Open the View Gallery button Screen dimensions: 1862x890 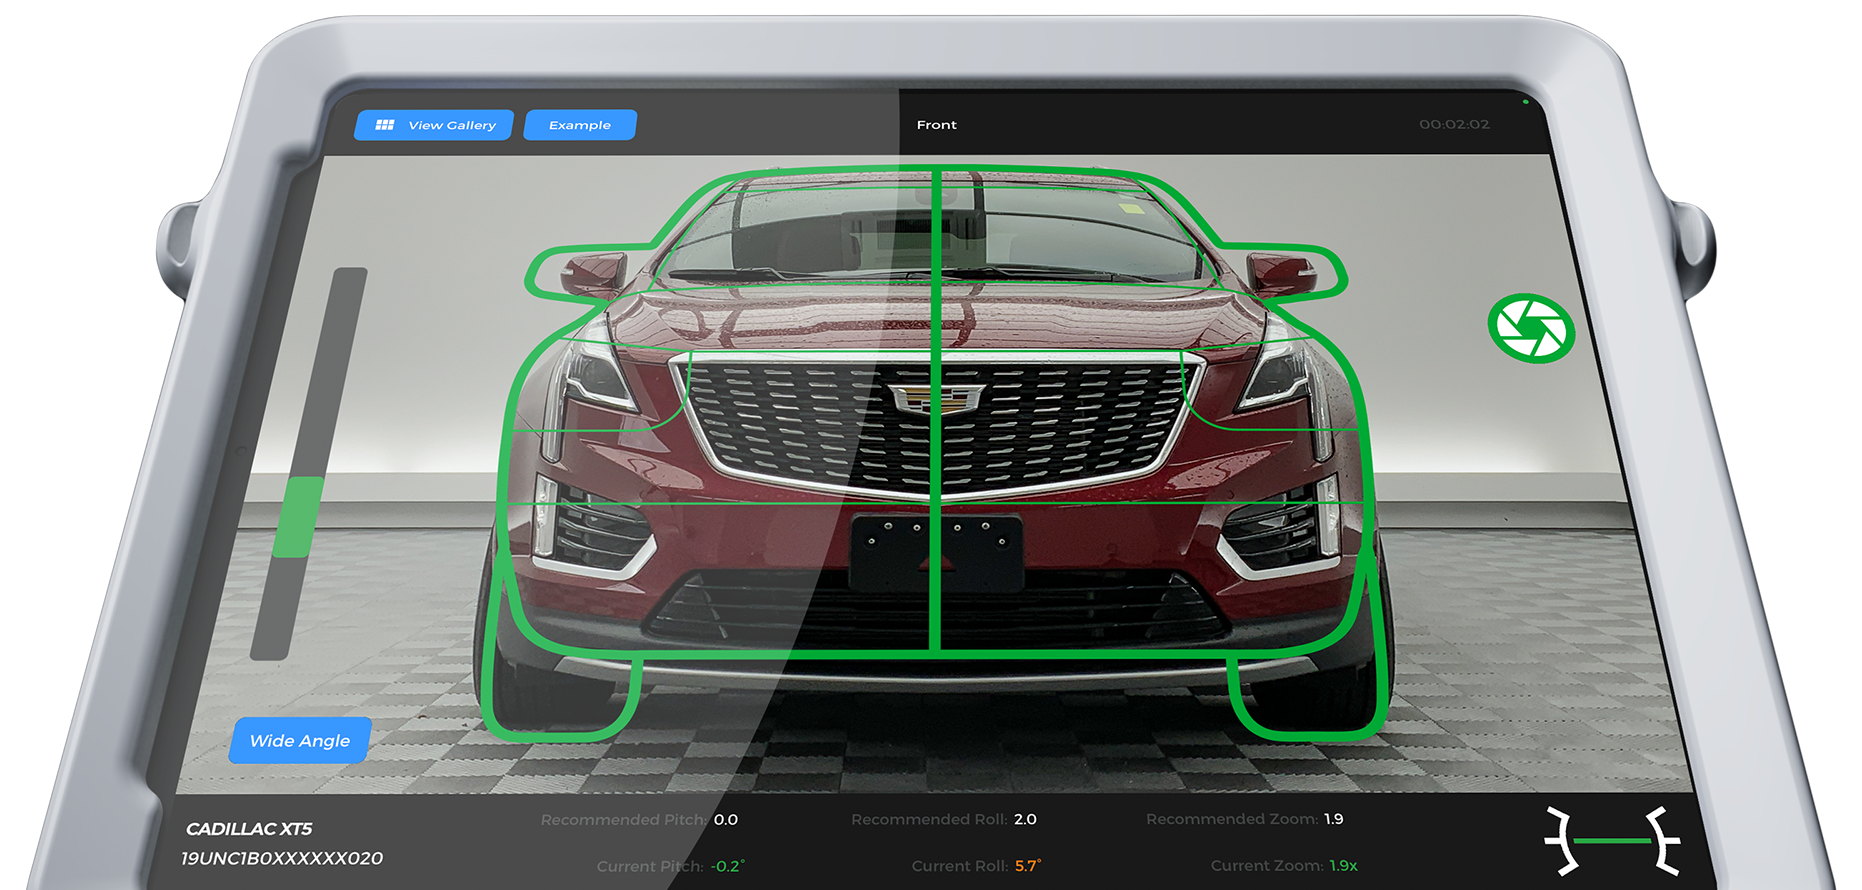coord(434,125)
